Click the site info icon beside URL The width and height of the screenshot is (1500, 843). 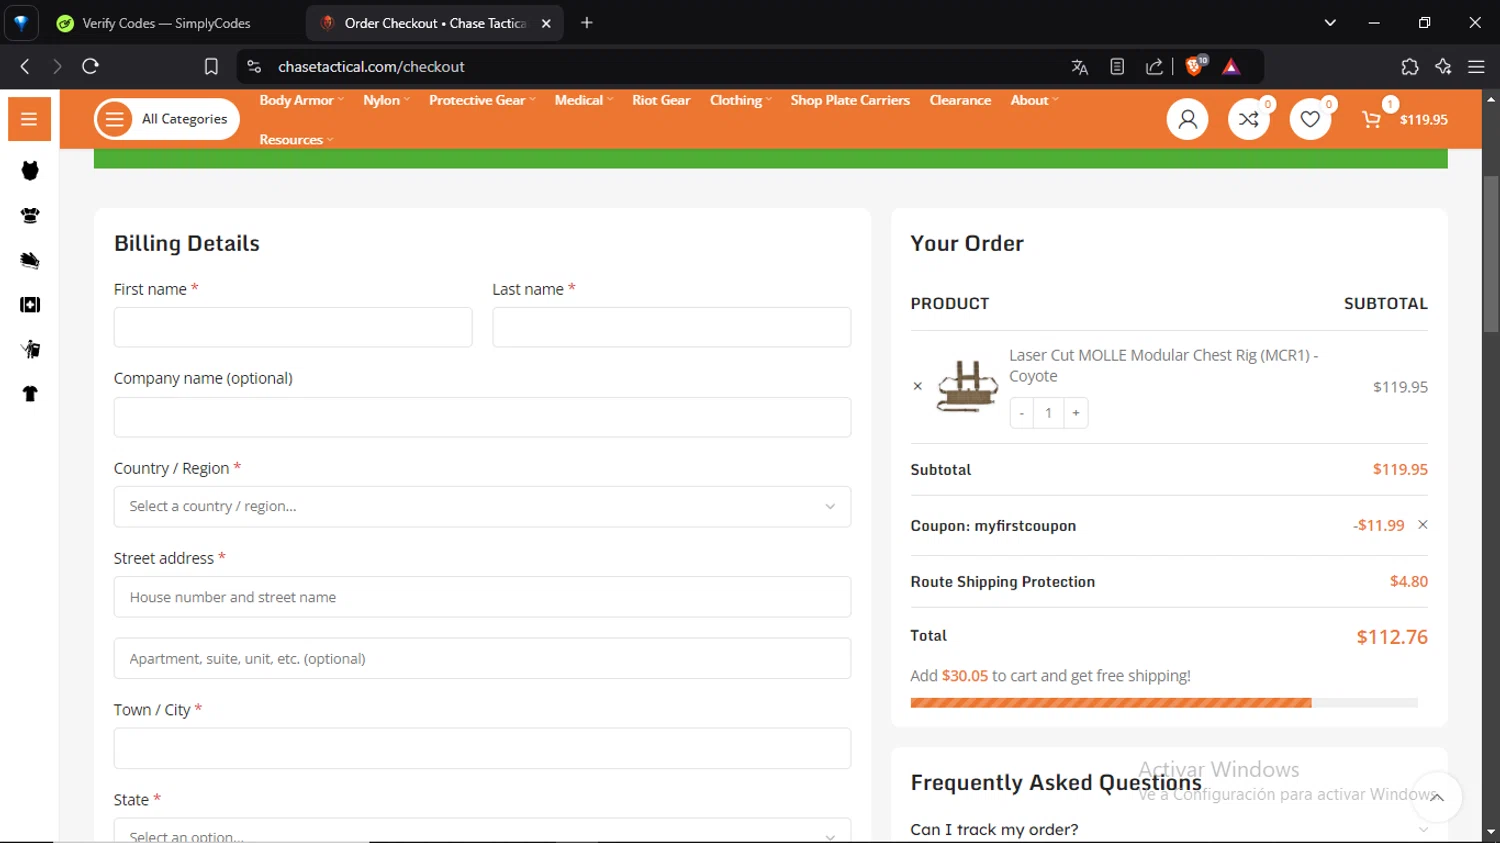pos(254,67)
